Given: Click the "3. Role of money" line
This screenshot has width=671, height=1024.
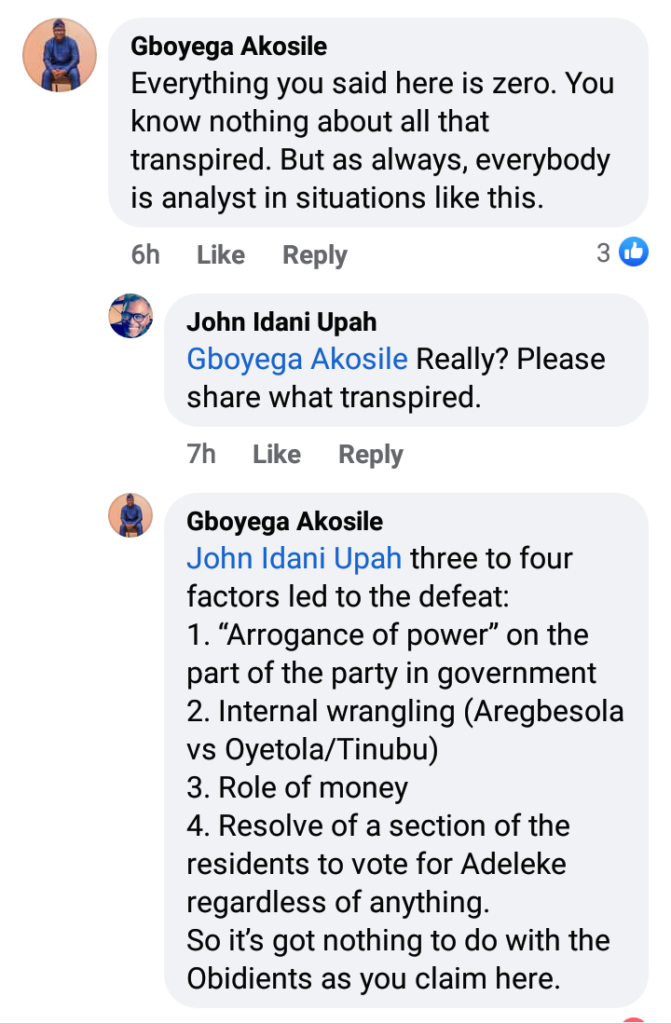Looking at the screenshot, I should tap(297, 787).
